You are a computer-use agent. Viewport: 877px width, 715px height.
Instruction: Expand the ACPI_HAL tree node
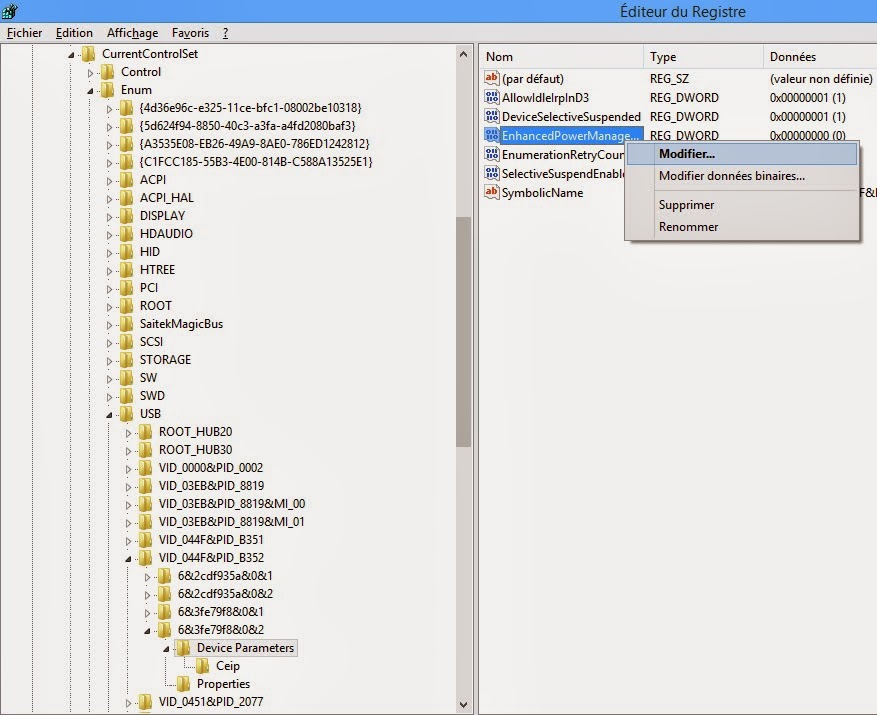tap(109, 199)
